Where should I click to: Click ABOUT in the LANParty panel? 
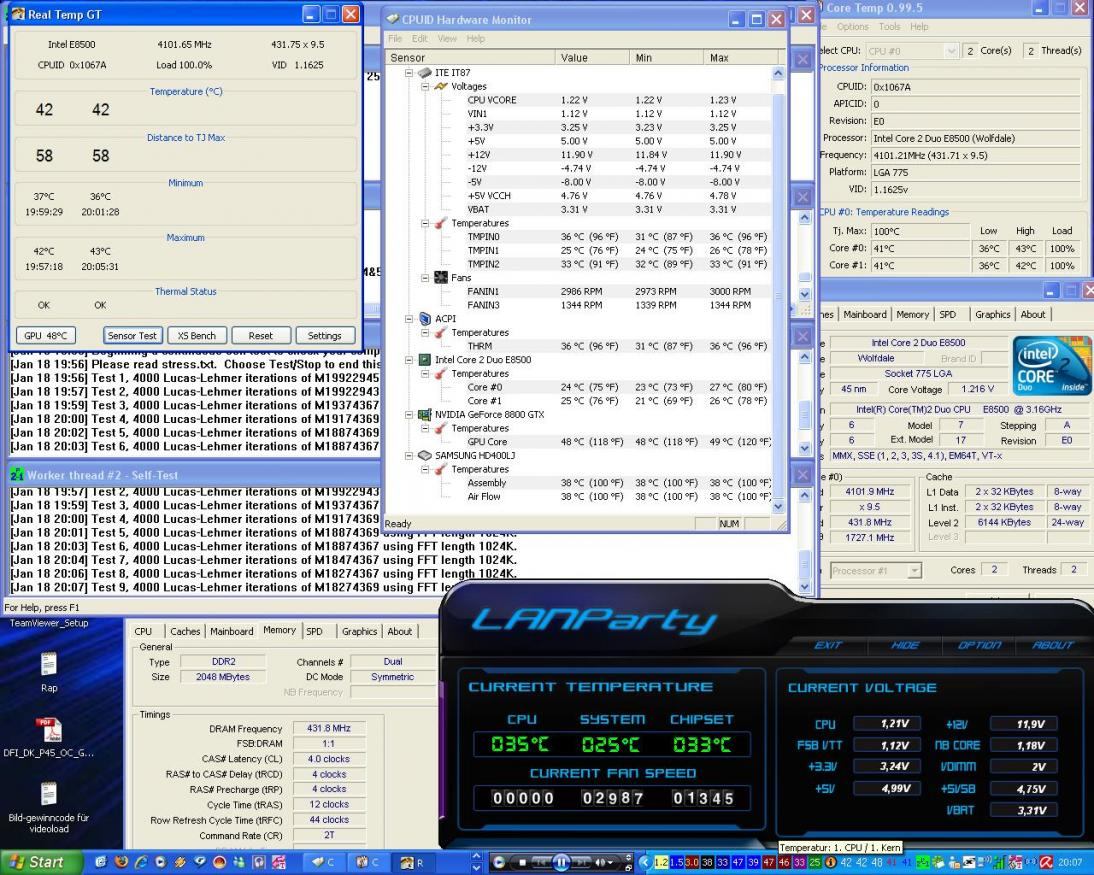pos(1052,645)
